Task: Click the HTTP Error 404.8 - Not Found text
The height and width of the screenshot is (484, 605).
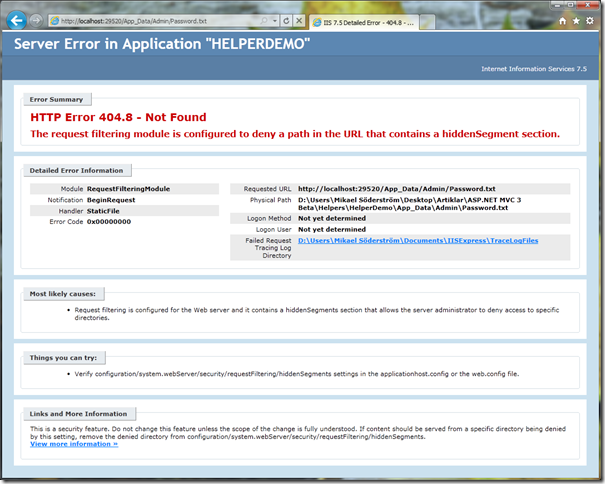Action: [118, 117]
